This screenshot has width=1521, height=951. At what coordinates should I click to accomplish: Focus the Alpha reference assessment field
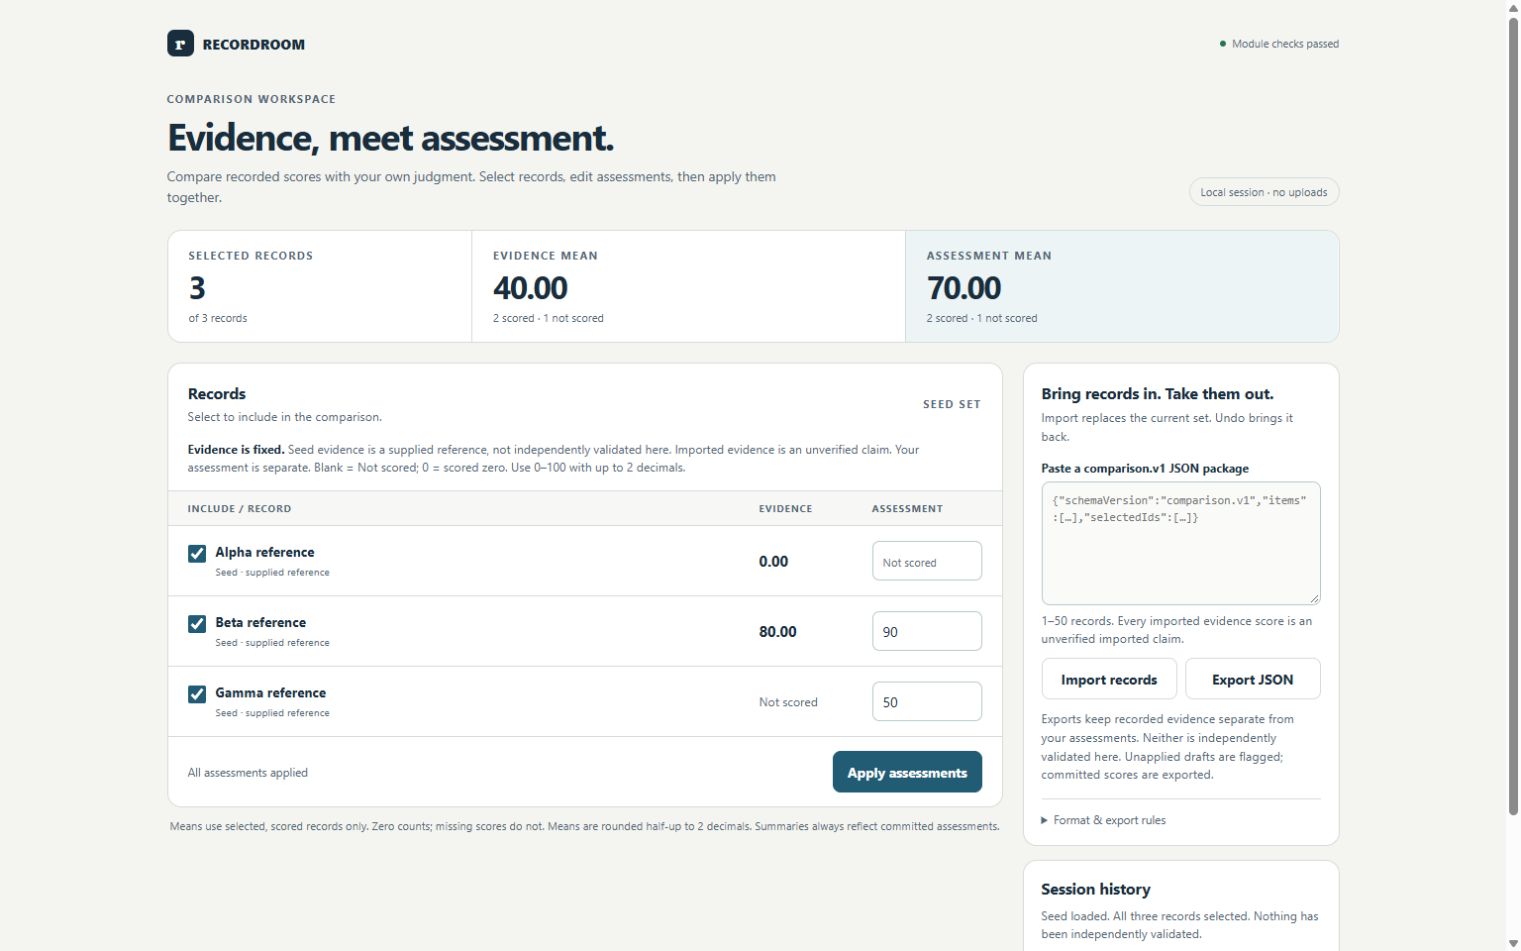(927, 561)
